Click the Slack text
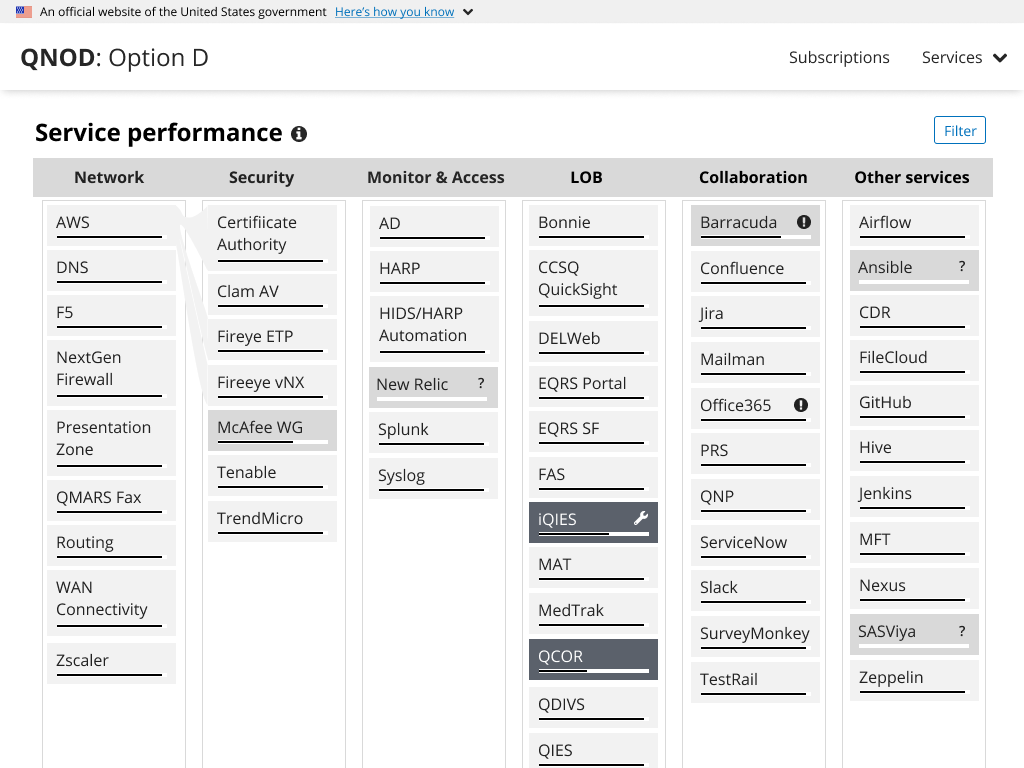This screenshot has width=1024, height=768. coord(718,587)
